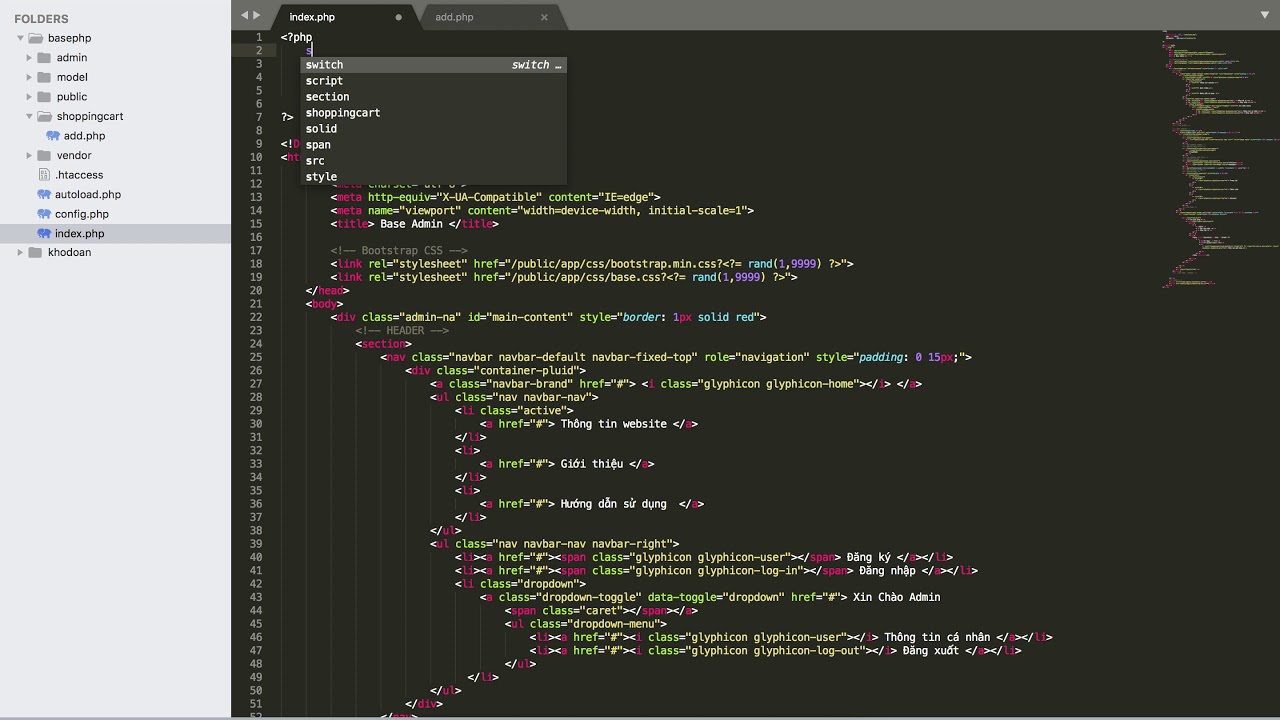Click the vendor folder icon
1280x720 pixels.
coord(44,155)
